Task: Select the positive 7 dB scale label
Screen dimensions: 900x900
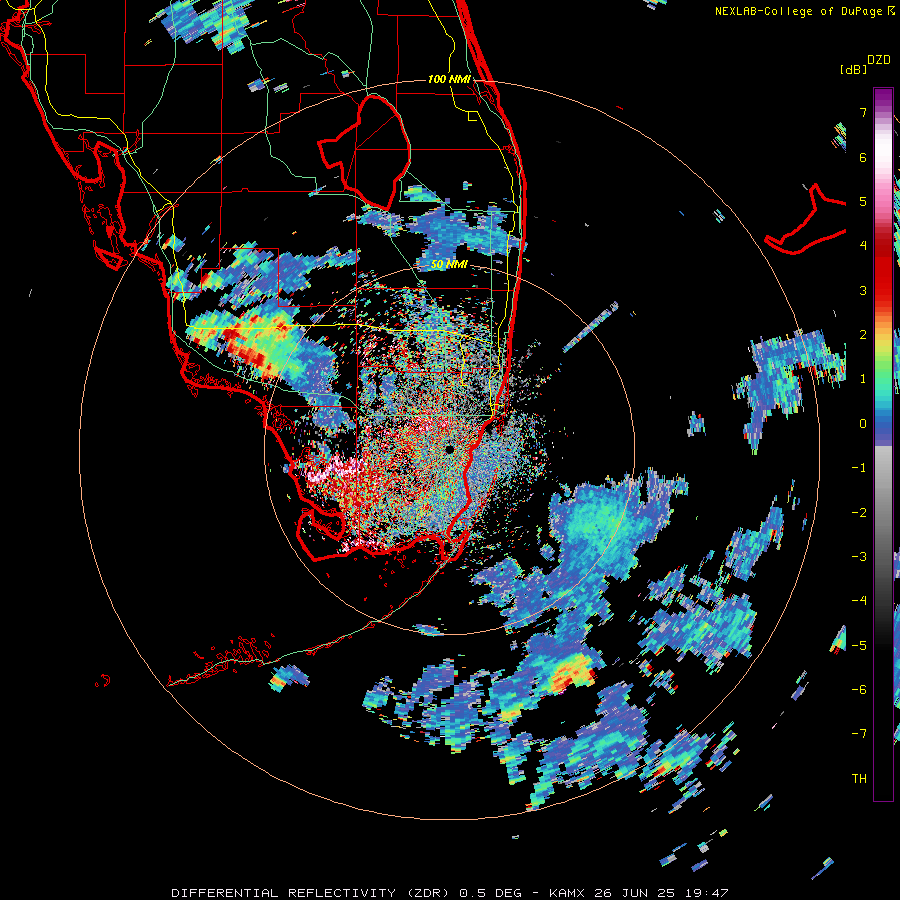Action: click(x=863, y=112)
